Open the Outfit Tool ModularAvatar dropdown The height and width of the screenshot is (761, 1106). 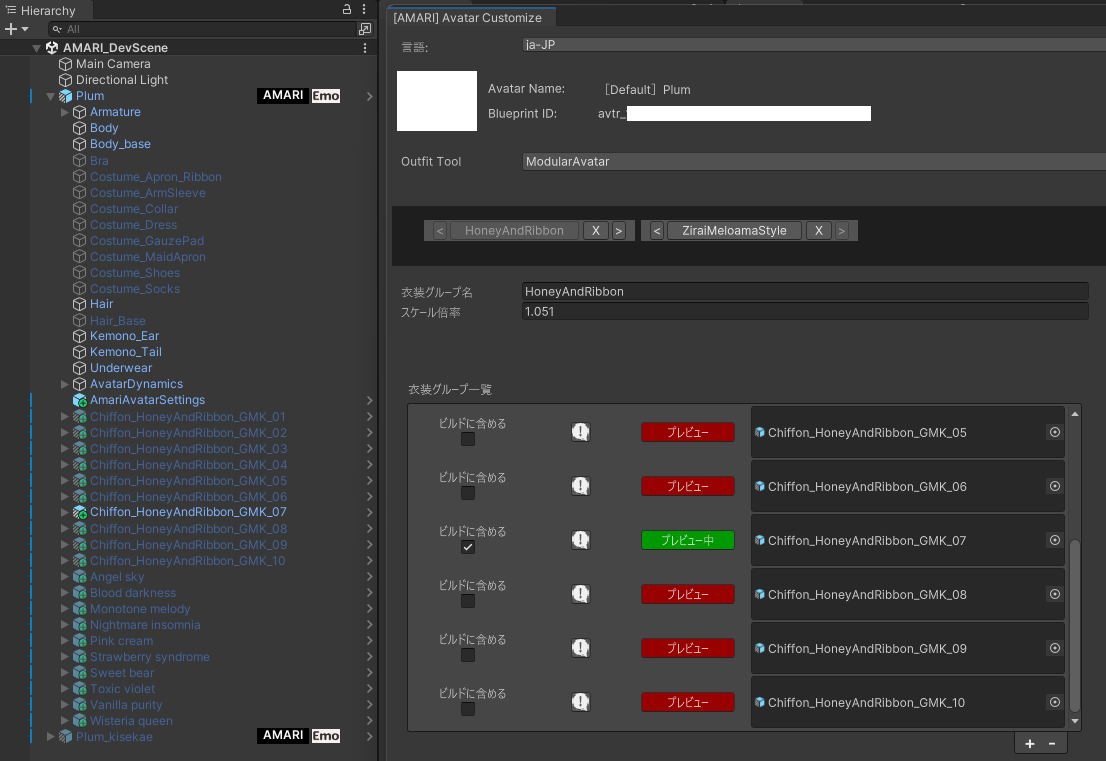[814, 162]
